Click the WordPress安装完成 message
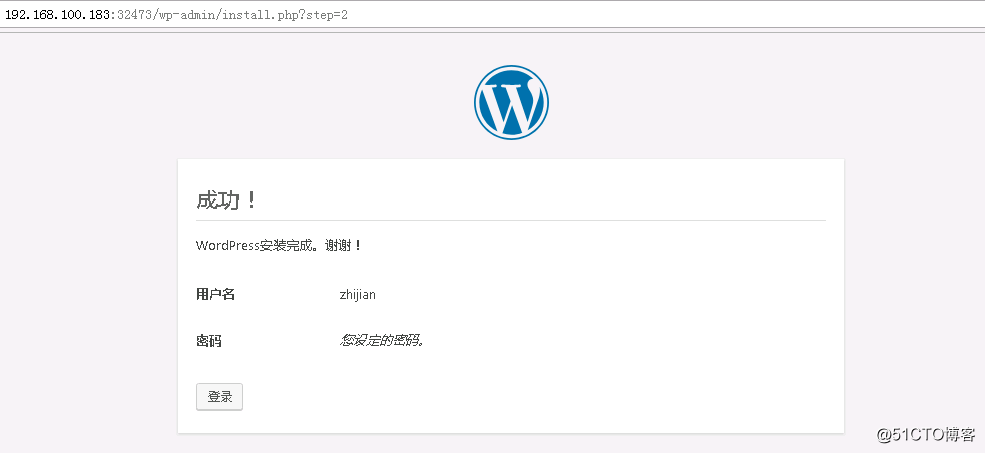This screenshot has height=453, width=985. click(279, 246)
